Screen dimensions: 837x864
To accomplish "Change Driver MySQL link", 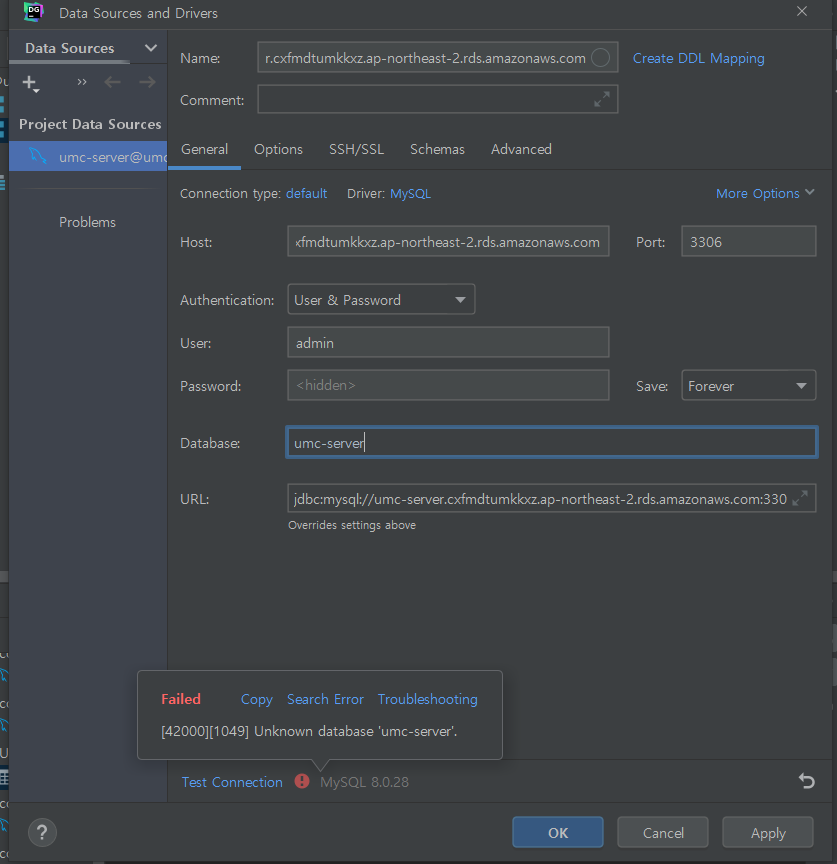I will point(411,194).
